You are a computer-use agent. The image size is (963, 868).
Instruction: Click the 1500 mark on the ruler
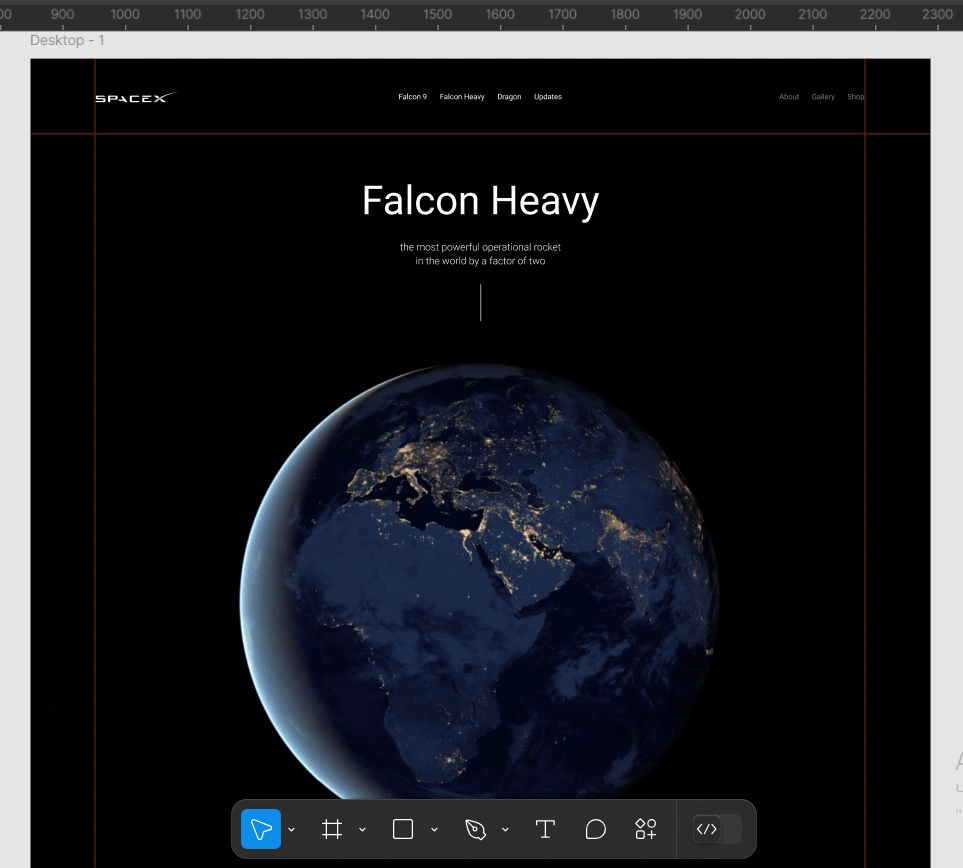tap(437, 14)
